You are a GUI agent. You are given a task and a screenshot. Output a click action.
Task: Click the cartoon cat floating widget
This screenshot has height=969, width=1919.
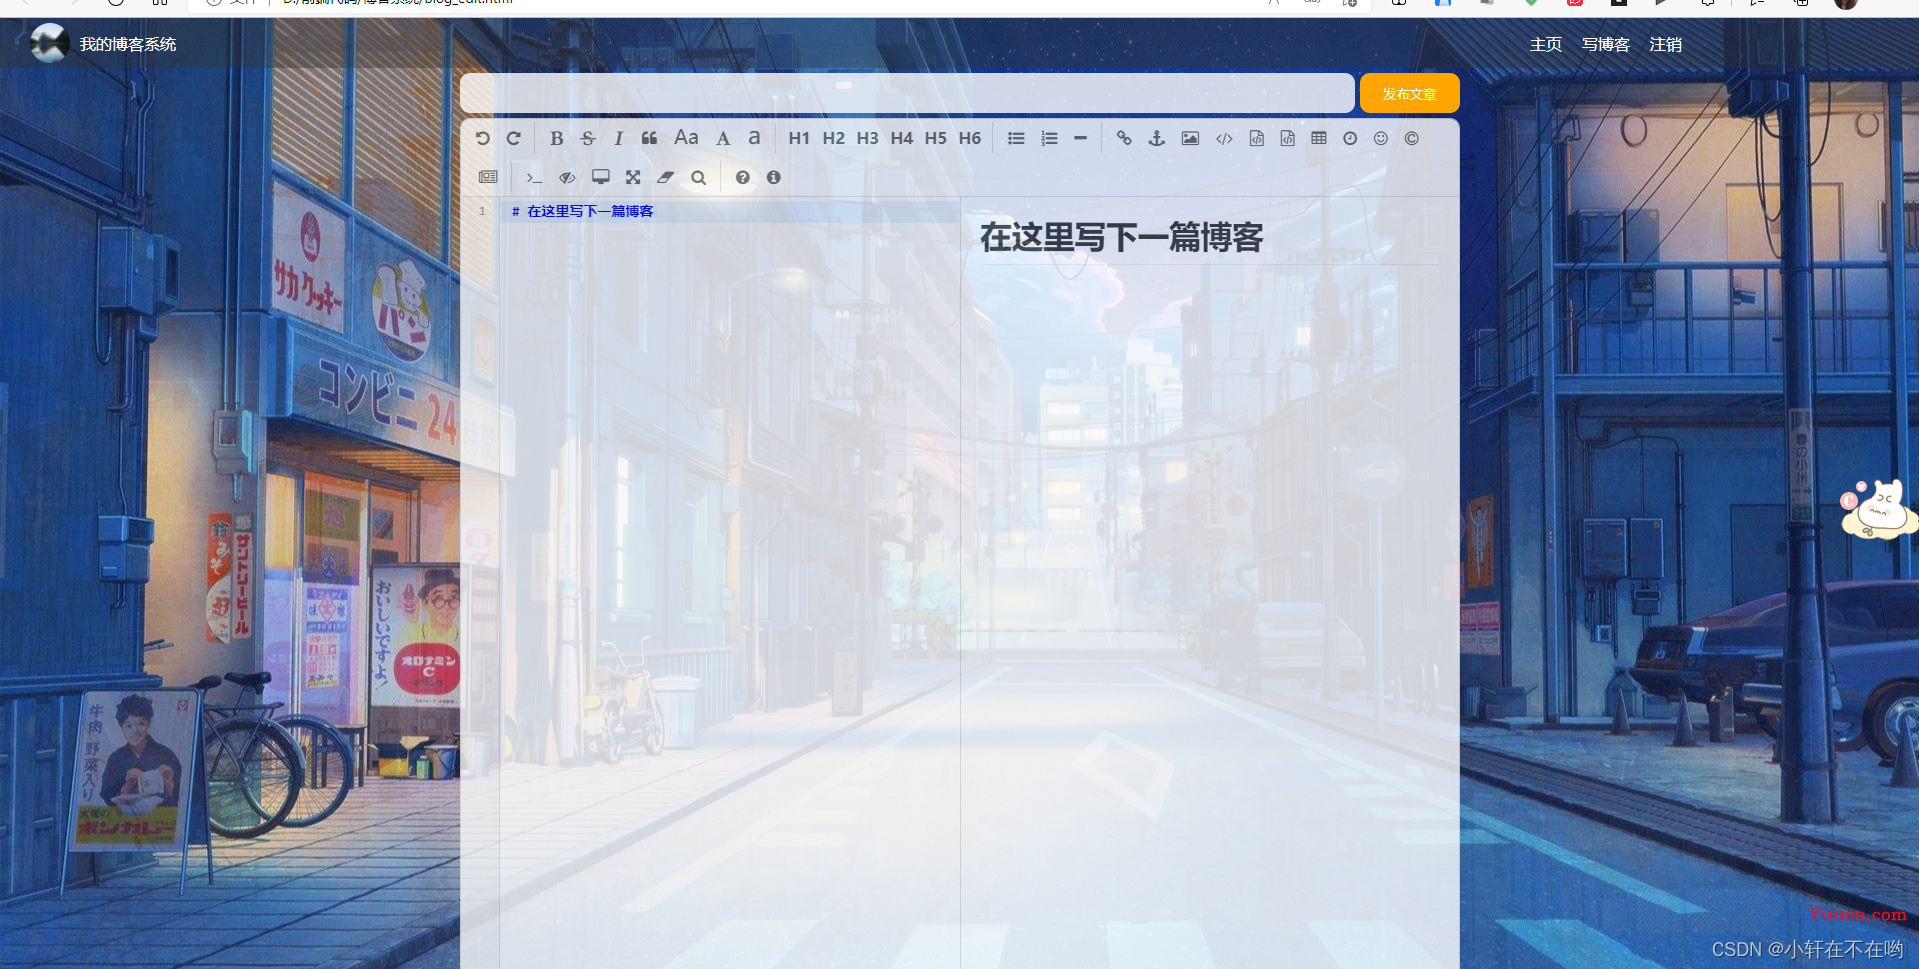(x=1879, y=509)
